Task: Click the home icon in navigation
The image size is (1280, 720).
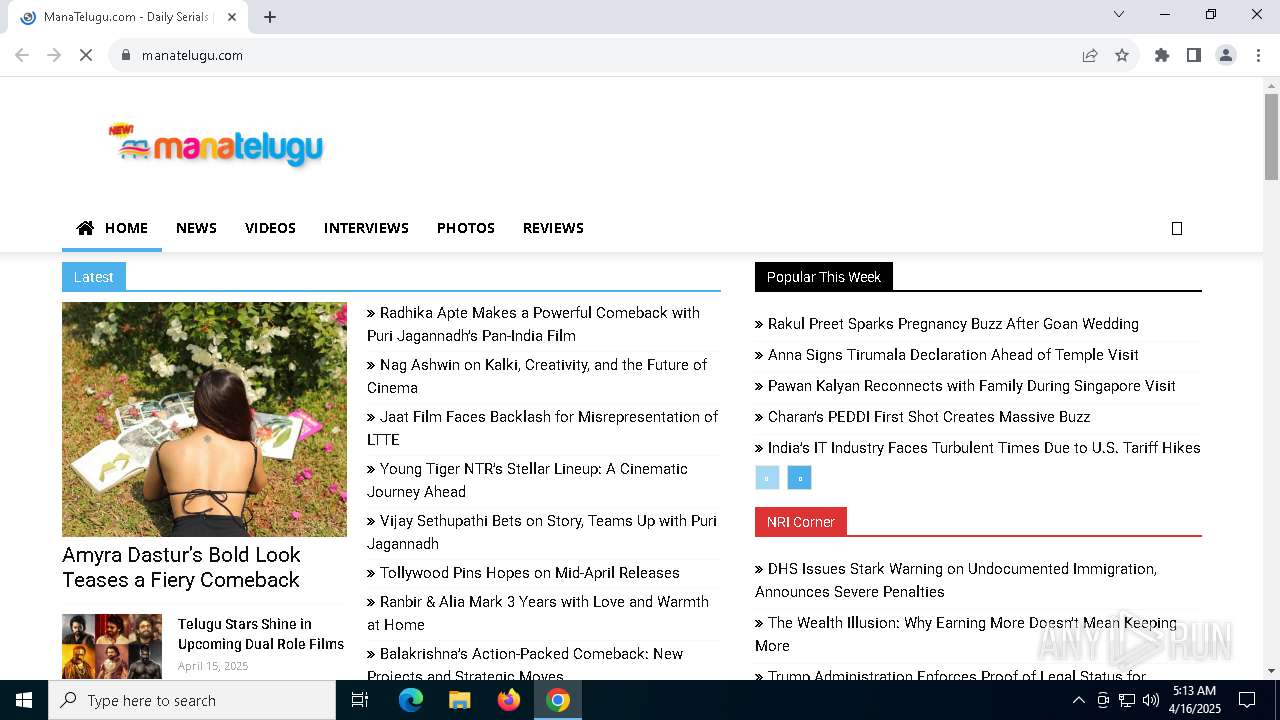Action: [86, 228]
